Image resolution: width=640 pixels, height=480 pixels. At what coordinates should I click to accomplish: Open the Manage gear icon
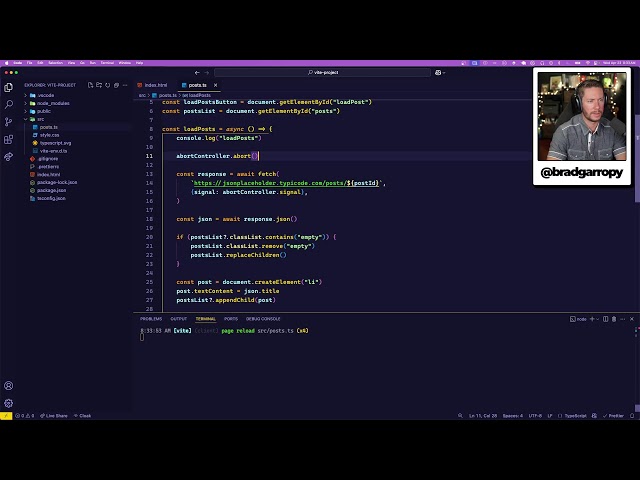8,403
